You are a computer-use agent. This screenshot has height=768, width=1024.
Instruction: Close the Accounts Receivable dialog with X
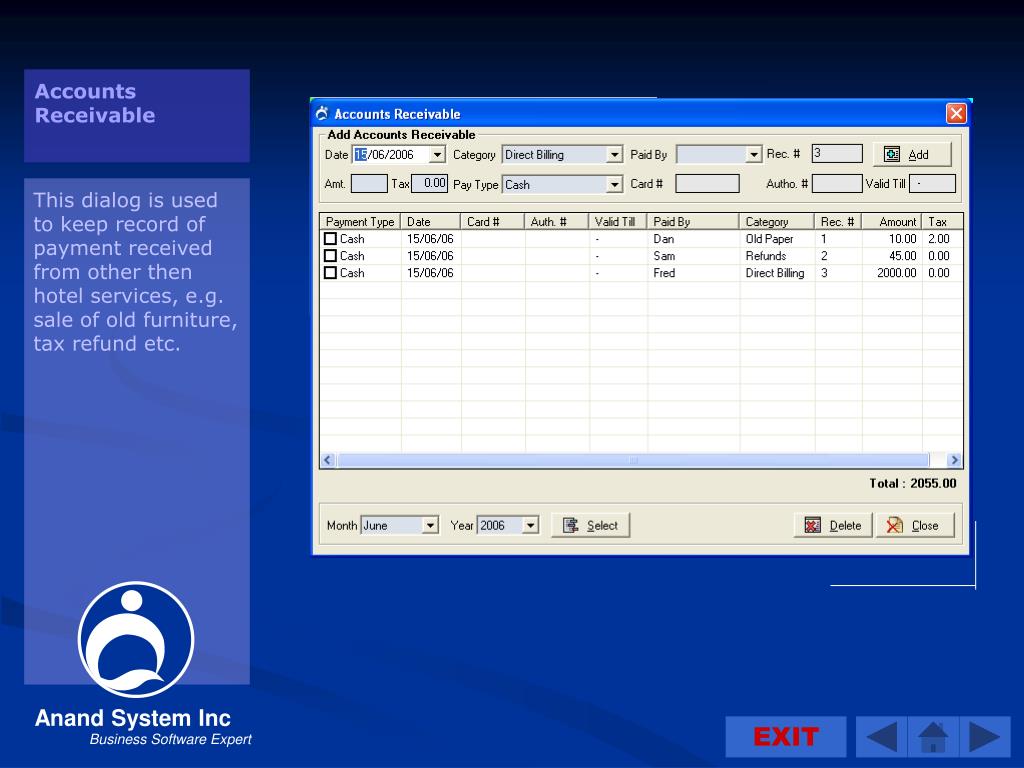click(x=956, y=114)
